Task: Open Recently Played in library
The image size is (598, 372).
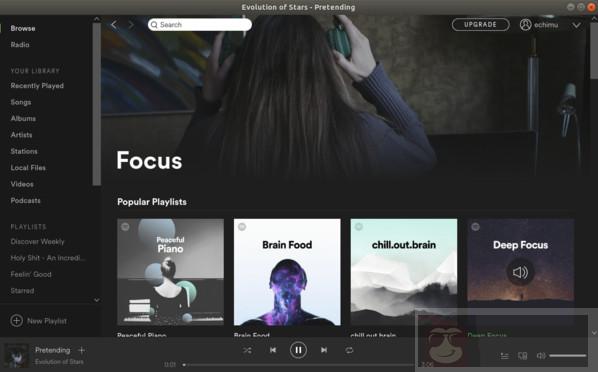Action: pyautogui.click(x=37, y=86)
